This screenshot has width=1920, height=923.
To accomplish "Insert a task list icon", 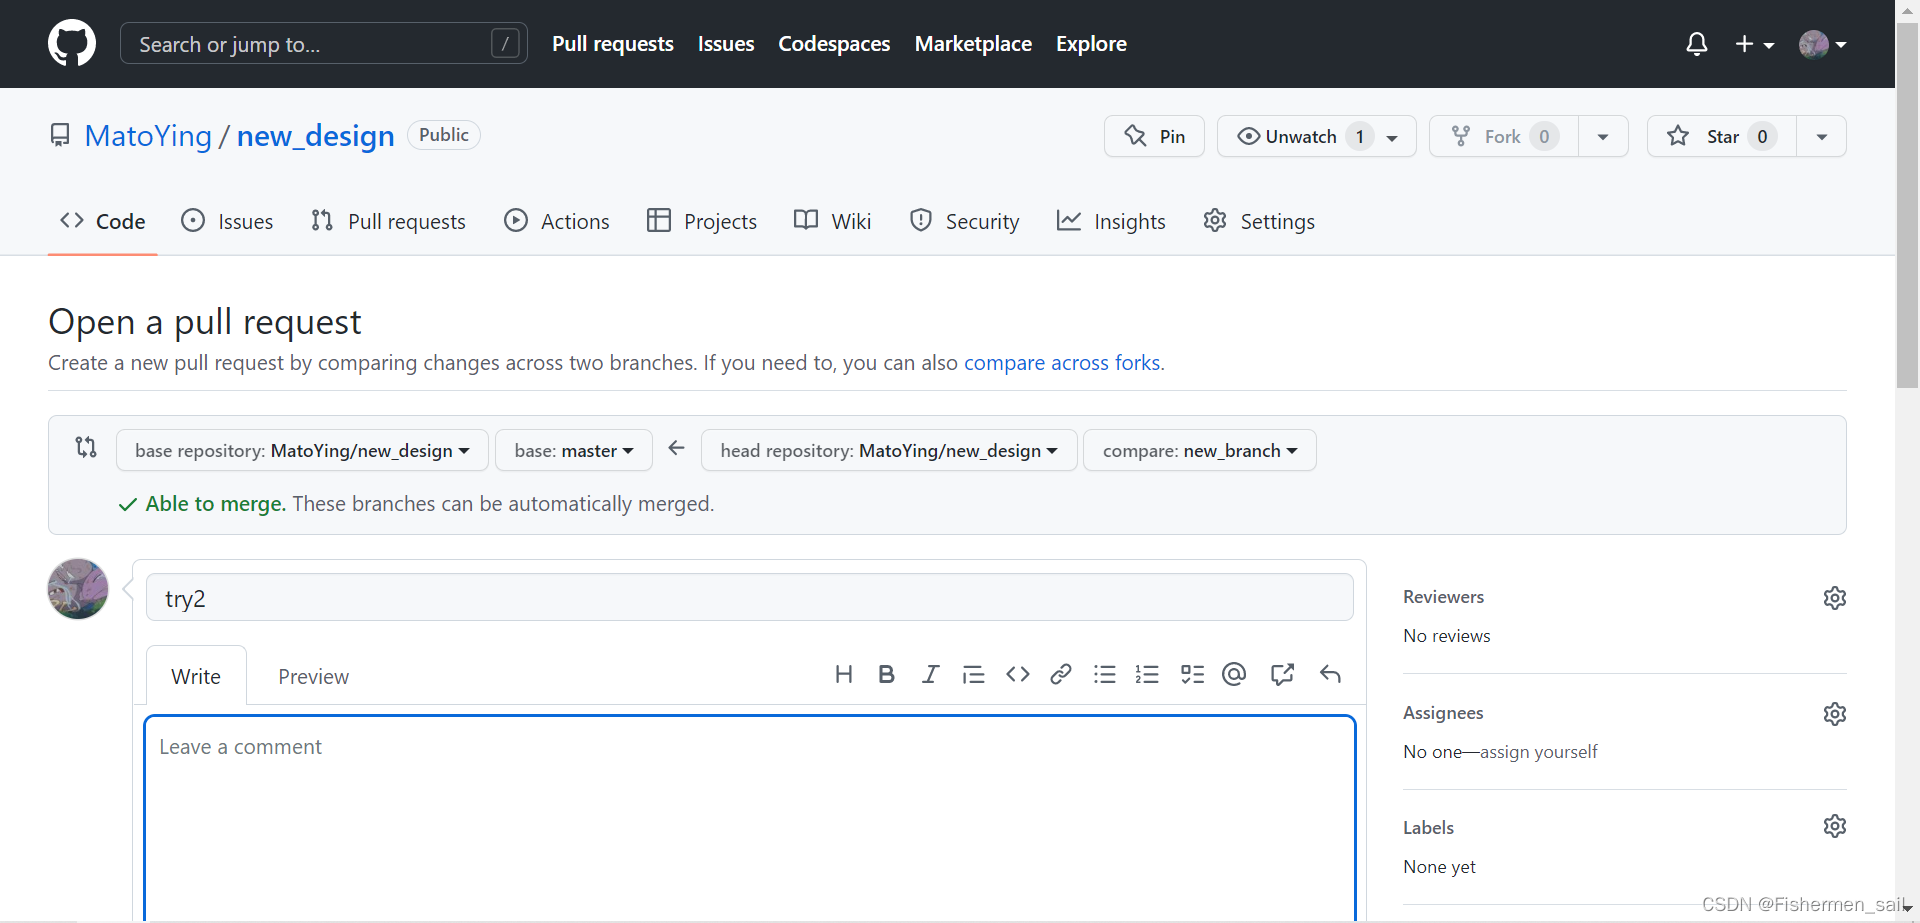I will click(x=1192, y=674).
